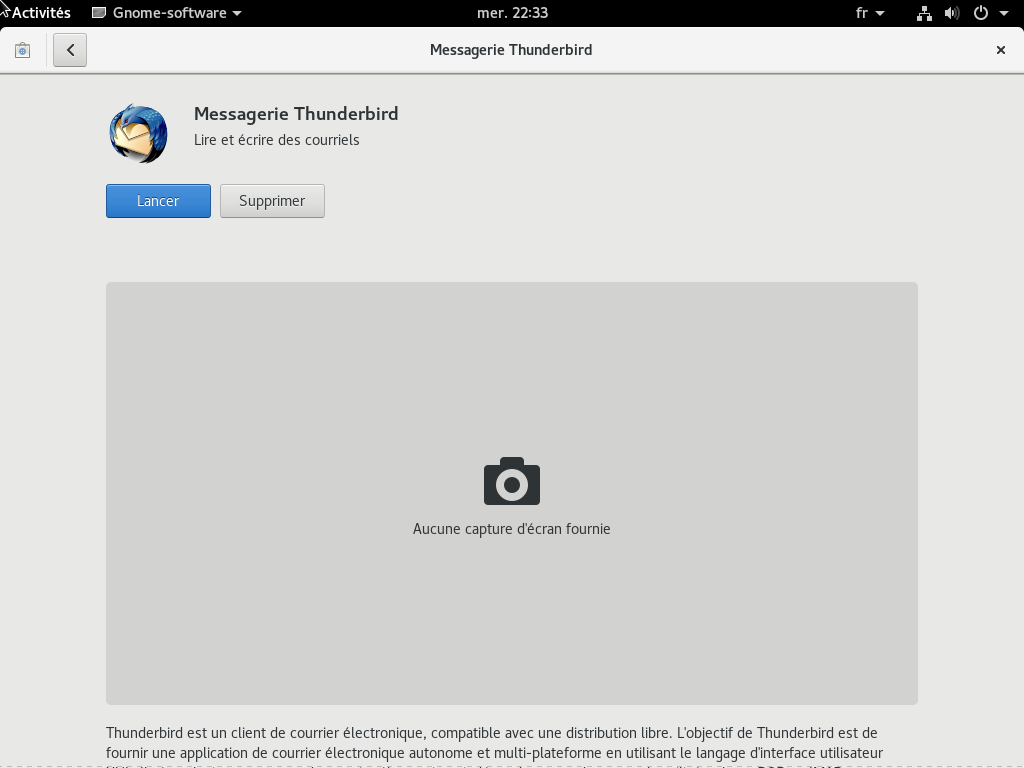Click the volume speaker icon
The image size is (1024, 768).
point(952,13)
